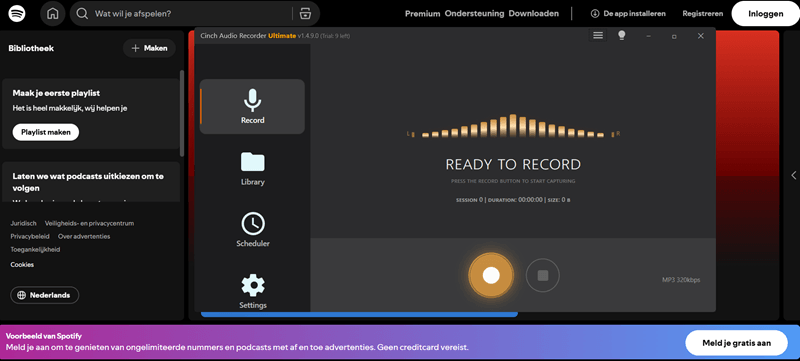The image size is (800, 361).
Task: Start recording with the orange Record button
Action: tap(491, 275)
